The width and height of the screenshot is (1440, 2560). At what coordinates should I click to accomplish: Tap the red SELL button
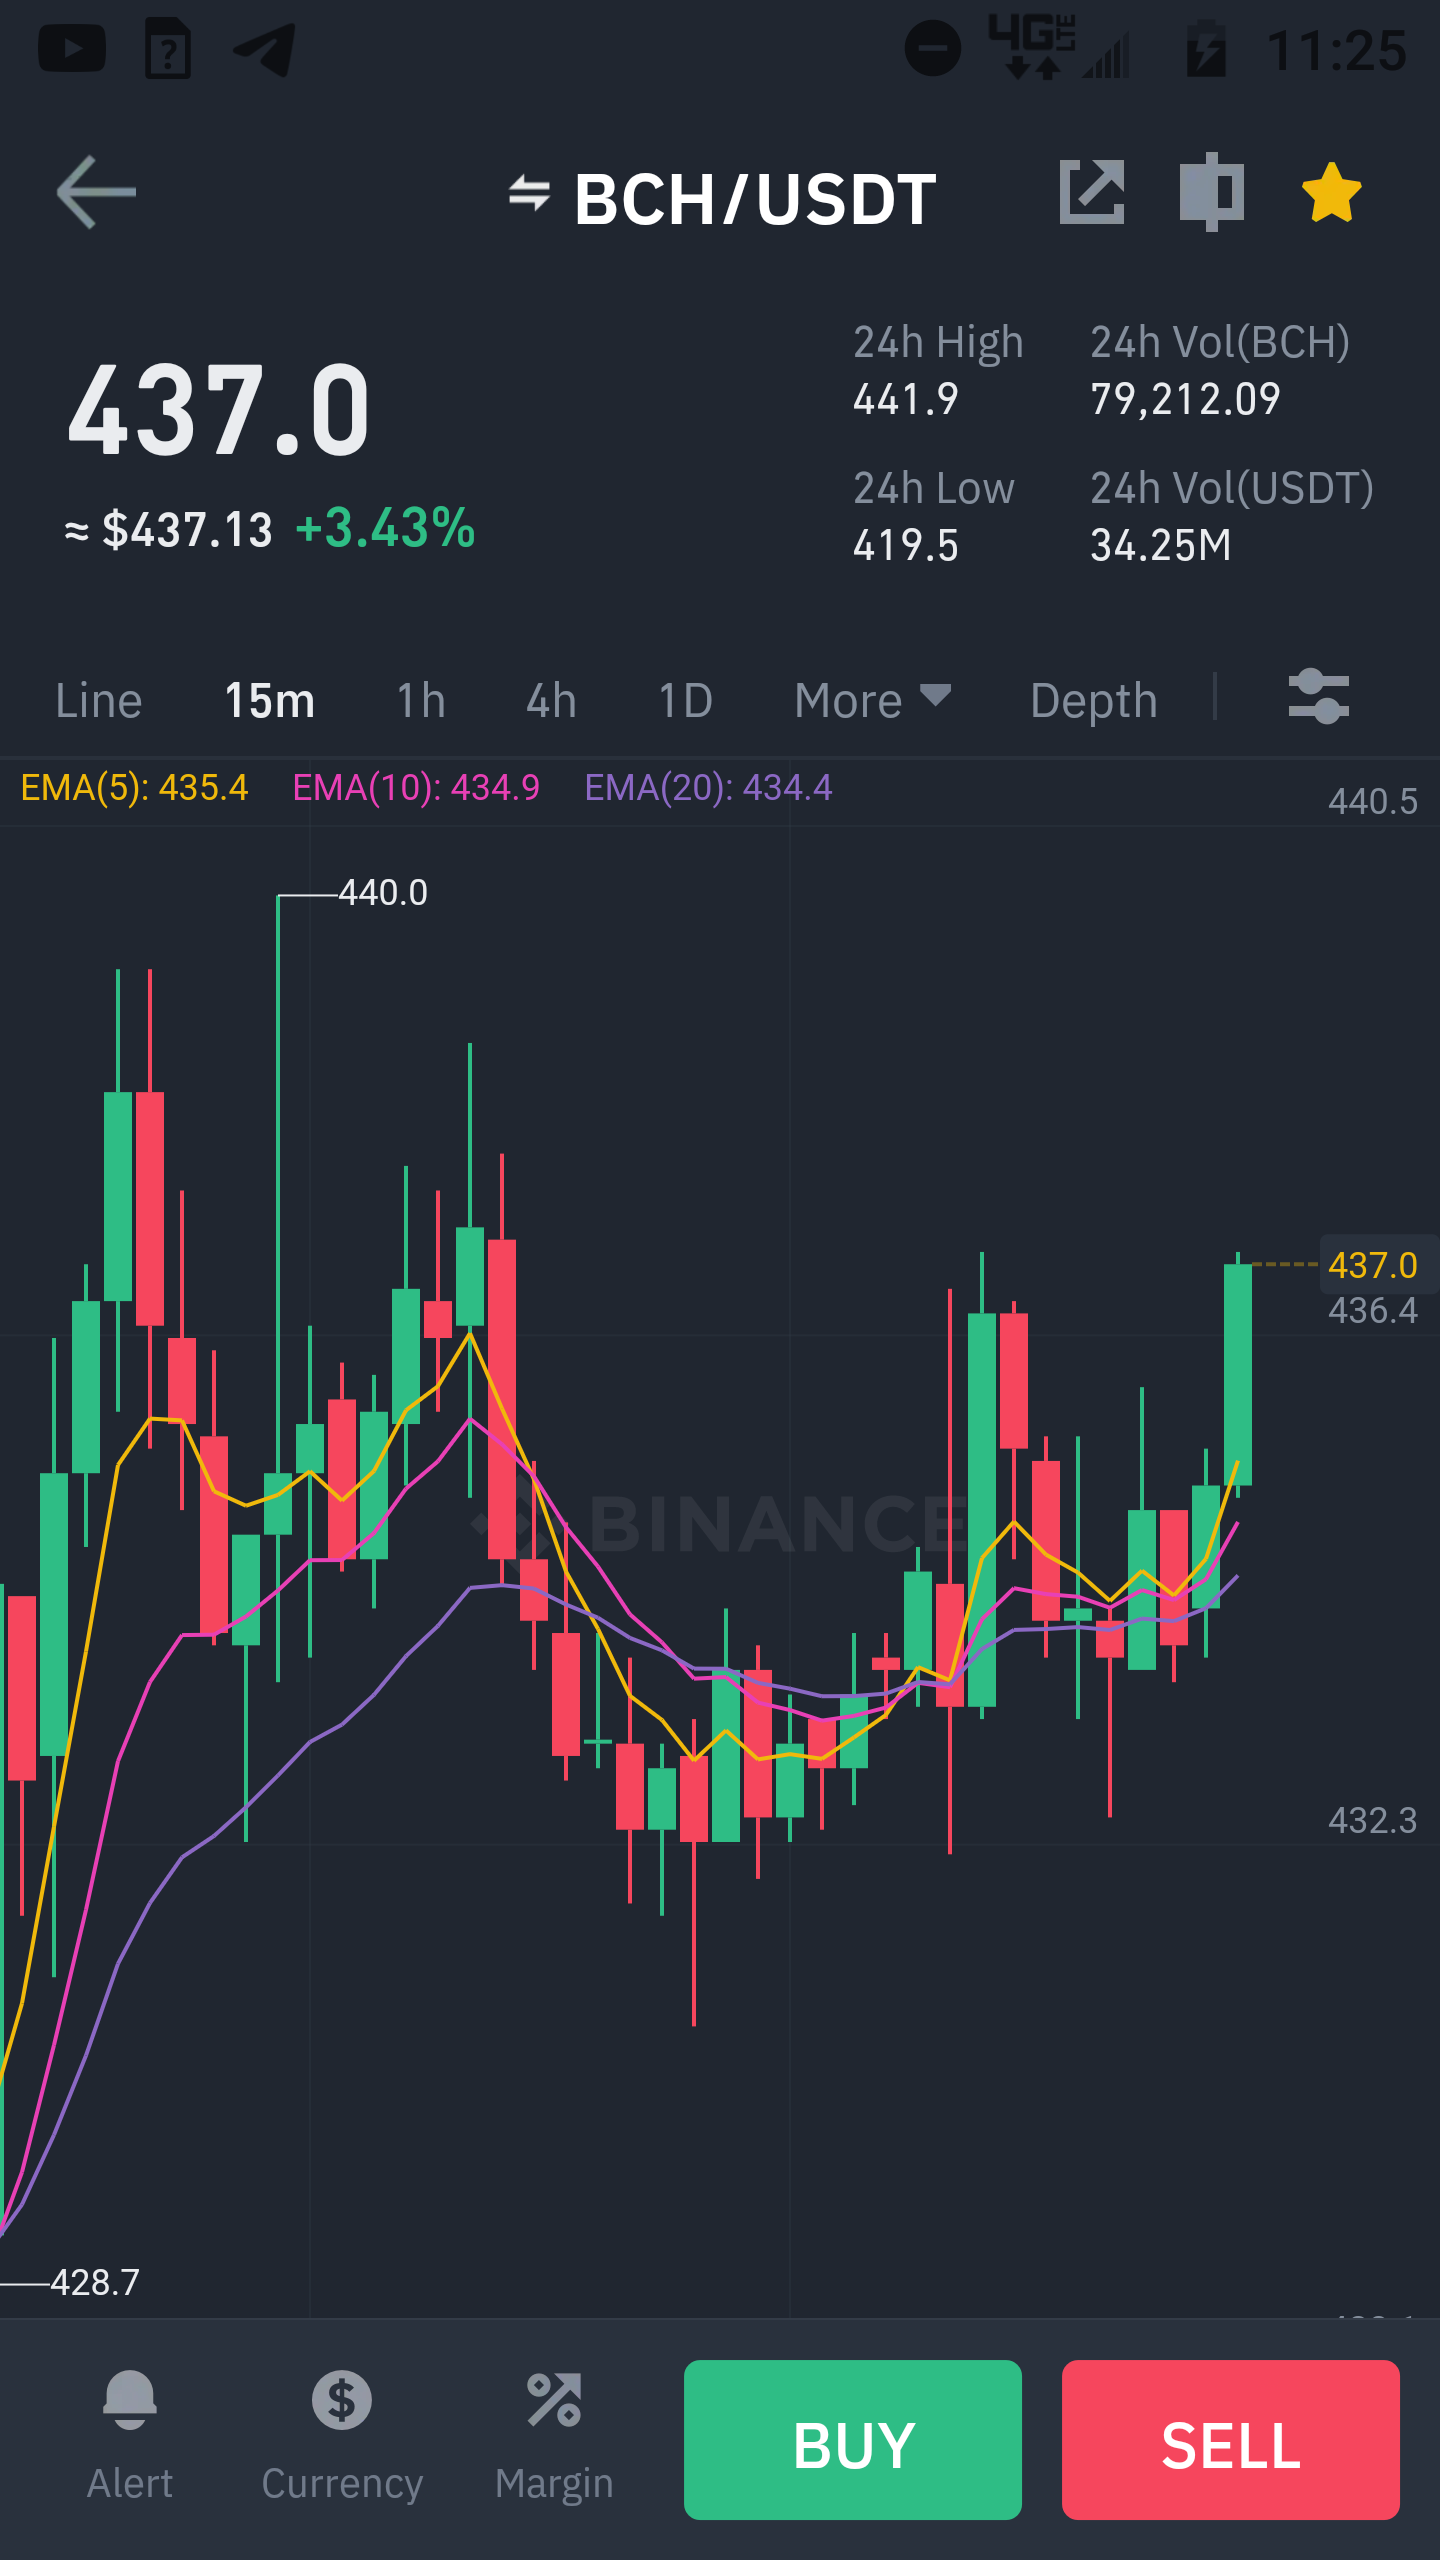(x=1231, y=2440)
